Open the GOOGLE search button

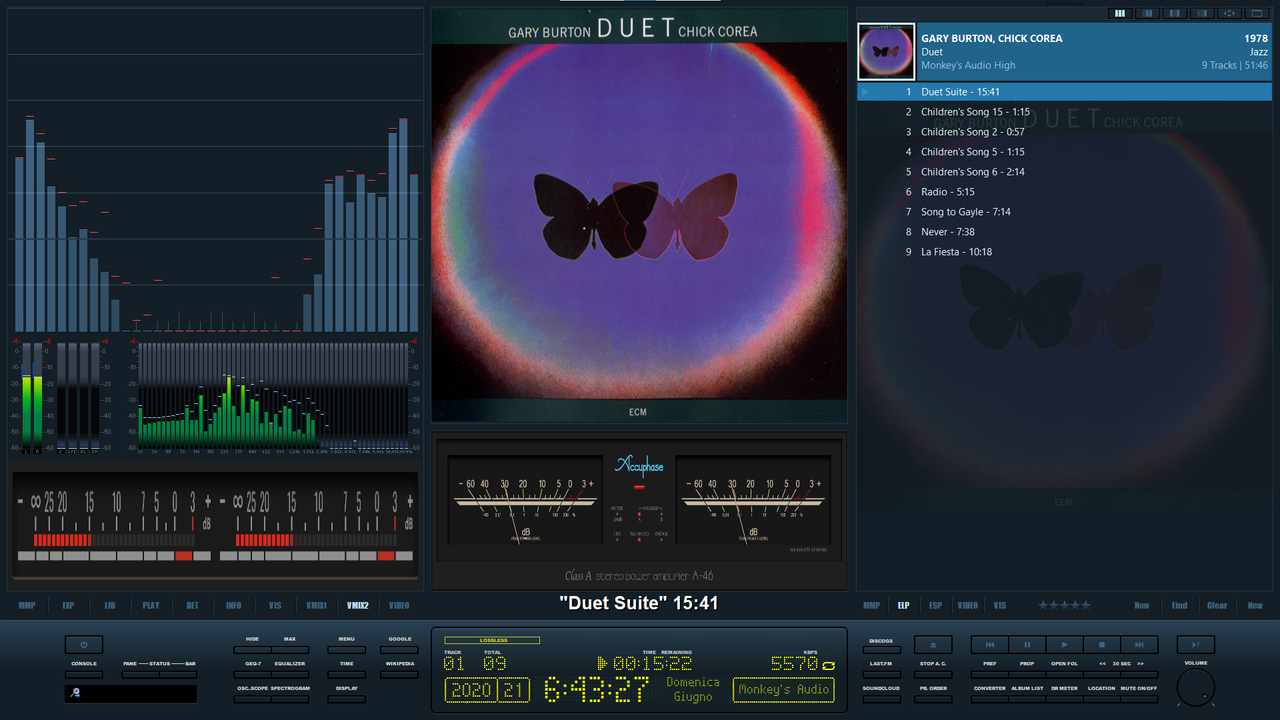pyautogui.click(x=399, y=650)
